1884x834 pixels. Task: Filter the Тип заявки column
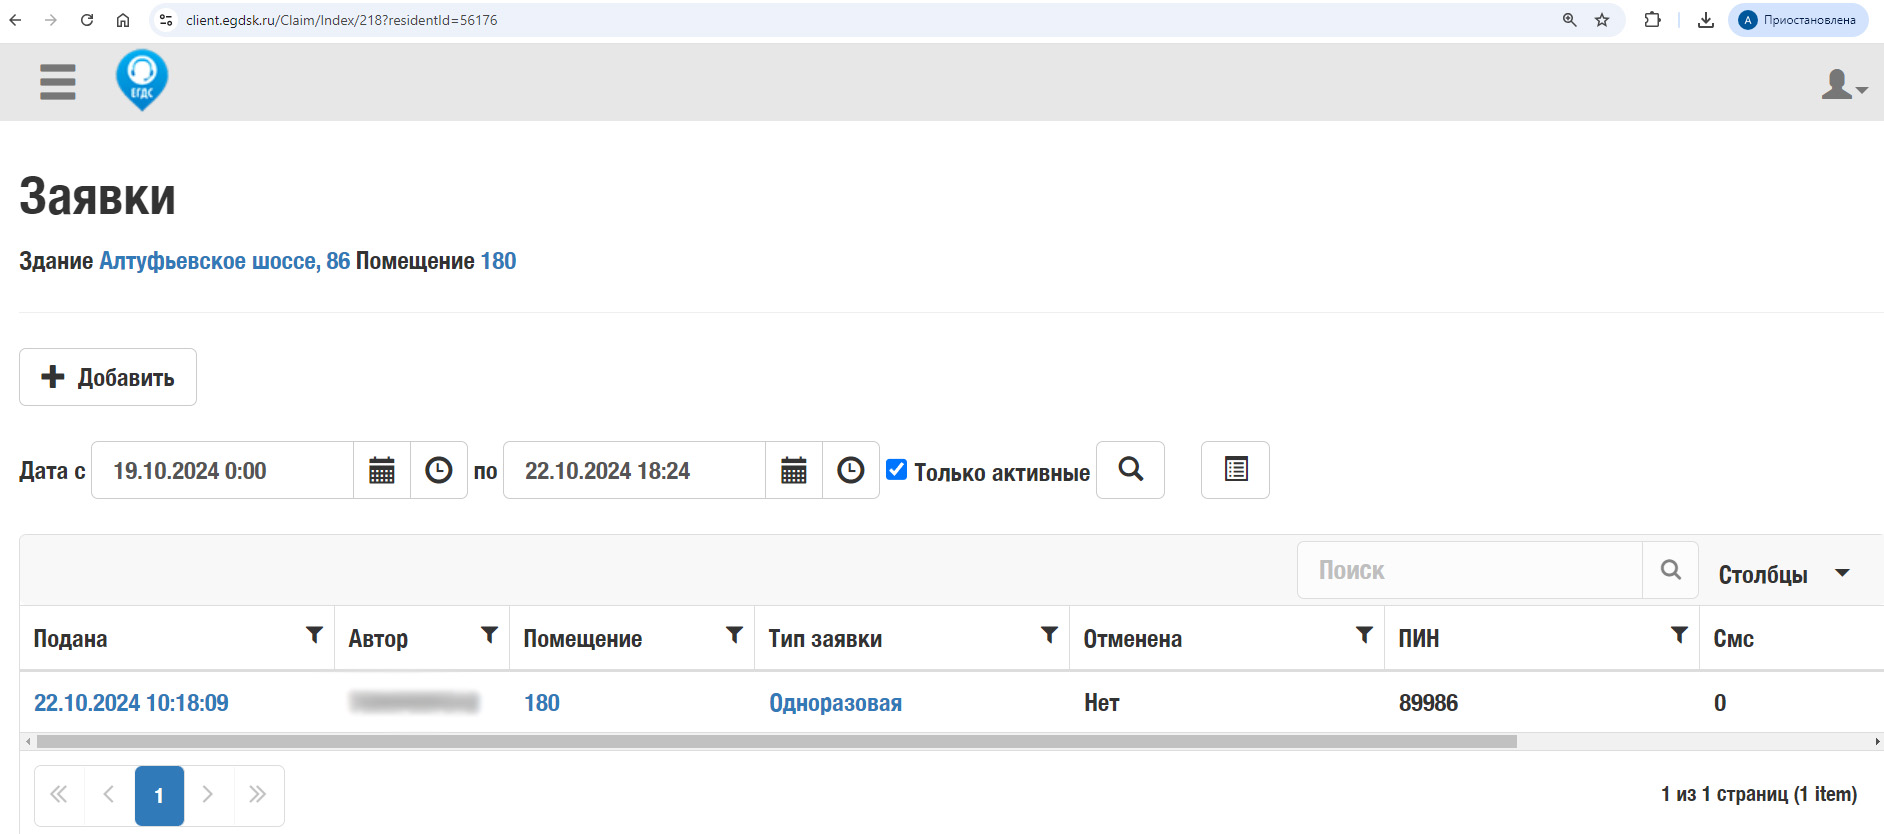tap(1049, 636)
